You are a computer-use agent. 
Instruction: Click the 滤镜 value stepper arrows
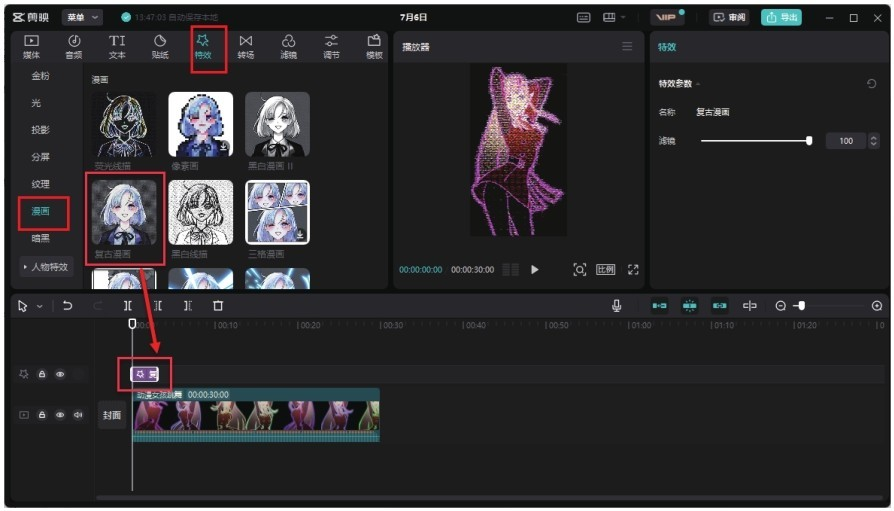[873, 141]
